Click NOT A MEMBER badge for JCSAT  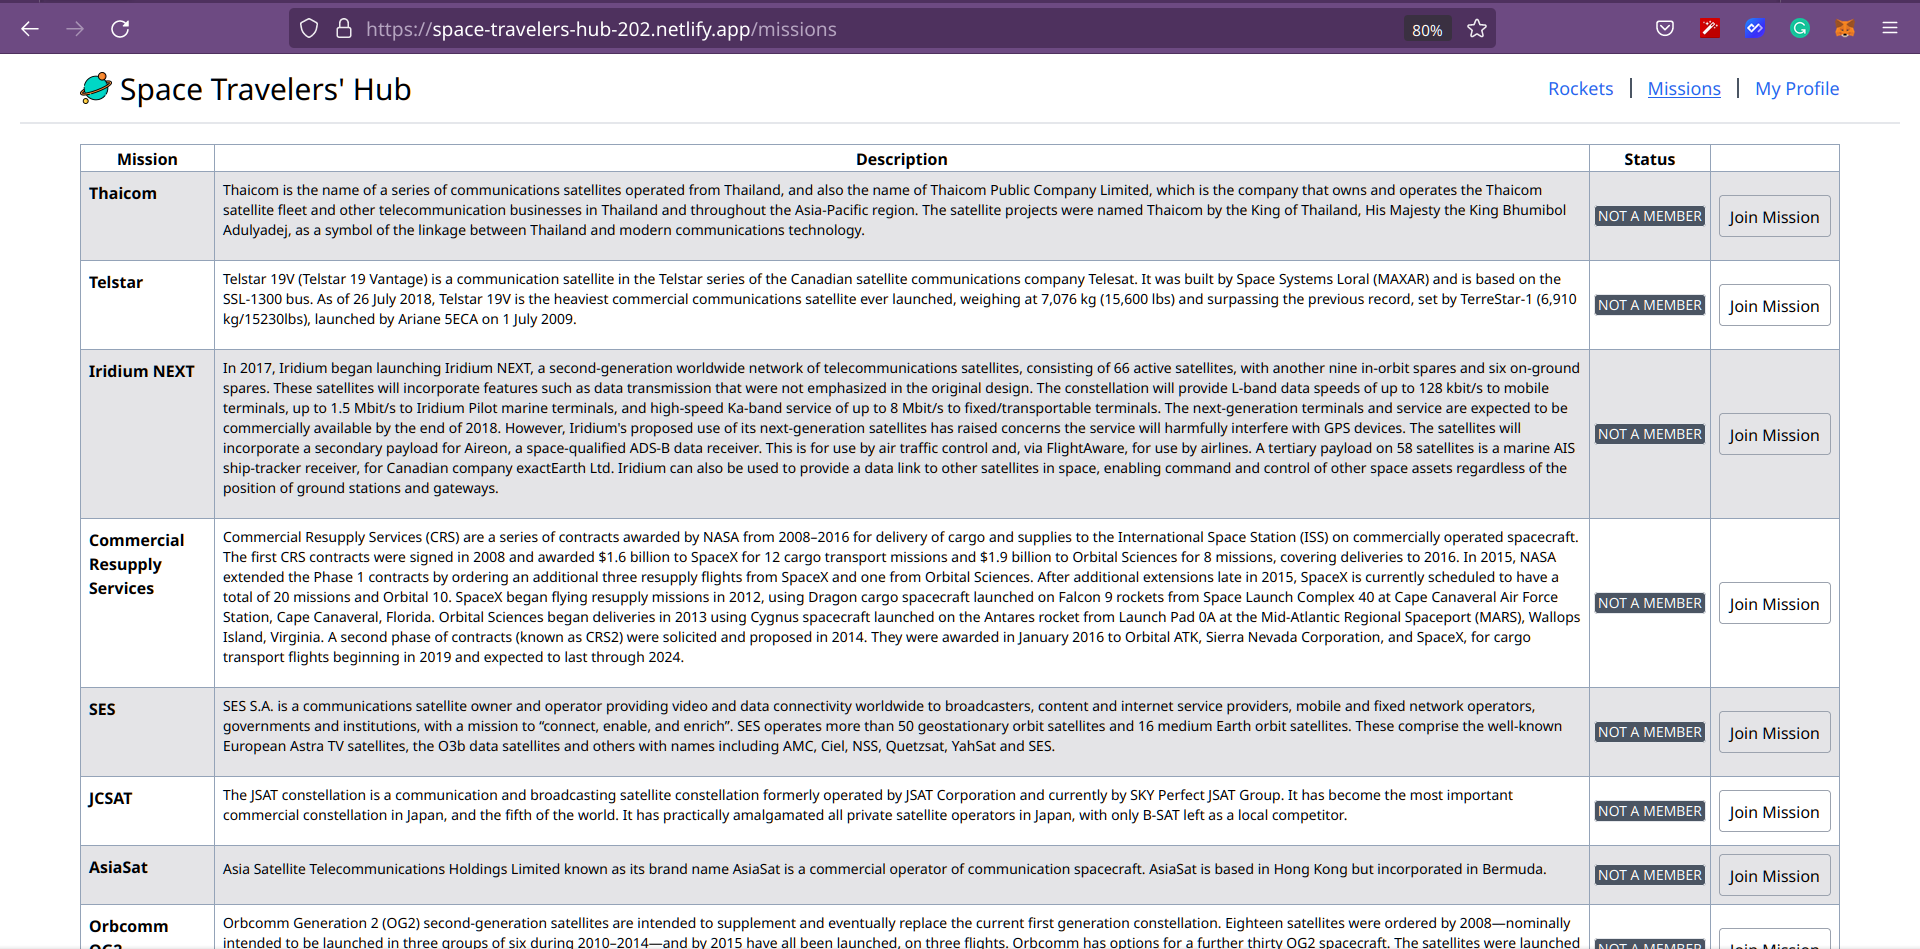pyautogui.click(x=1650, y=811)
